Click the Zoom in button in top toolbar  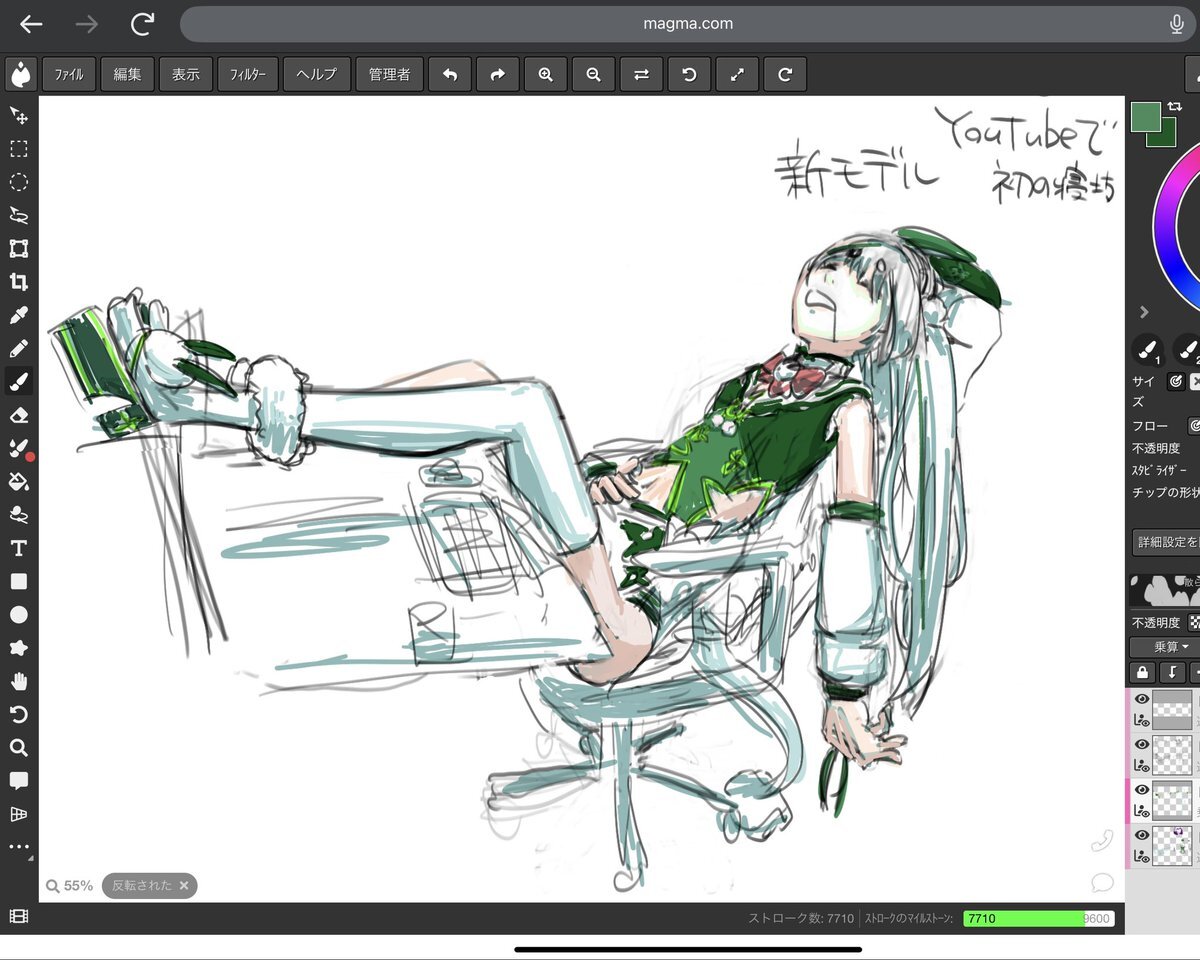point(545,74)
